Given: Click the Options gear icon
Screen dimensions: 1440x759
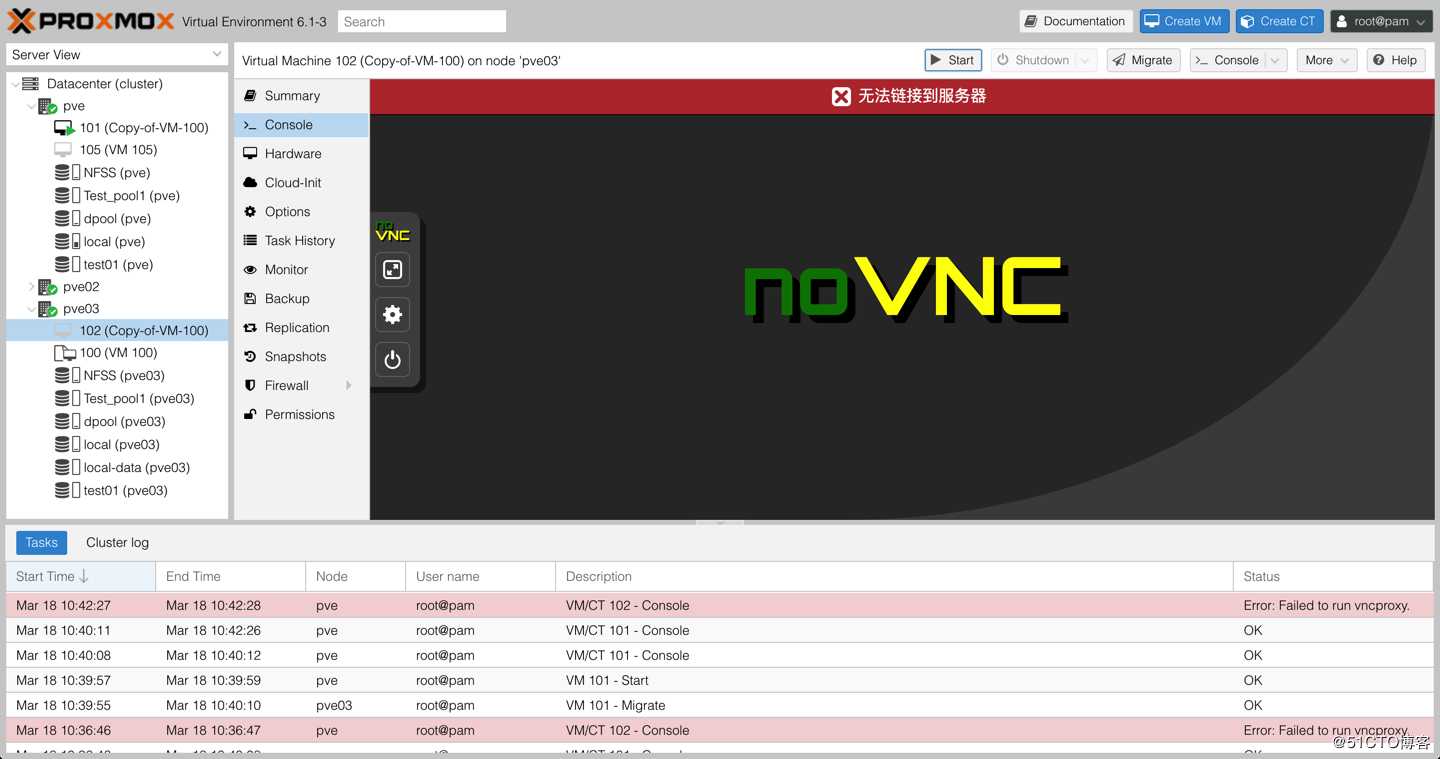Looking at the screenshot, I should (250, 212).
